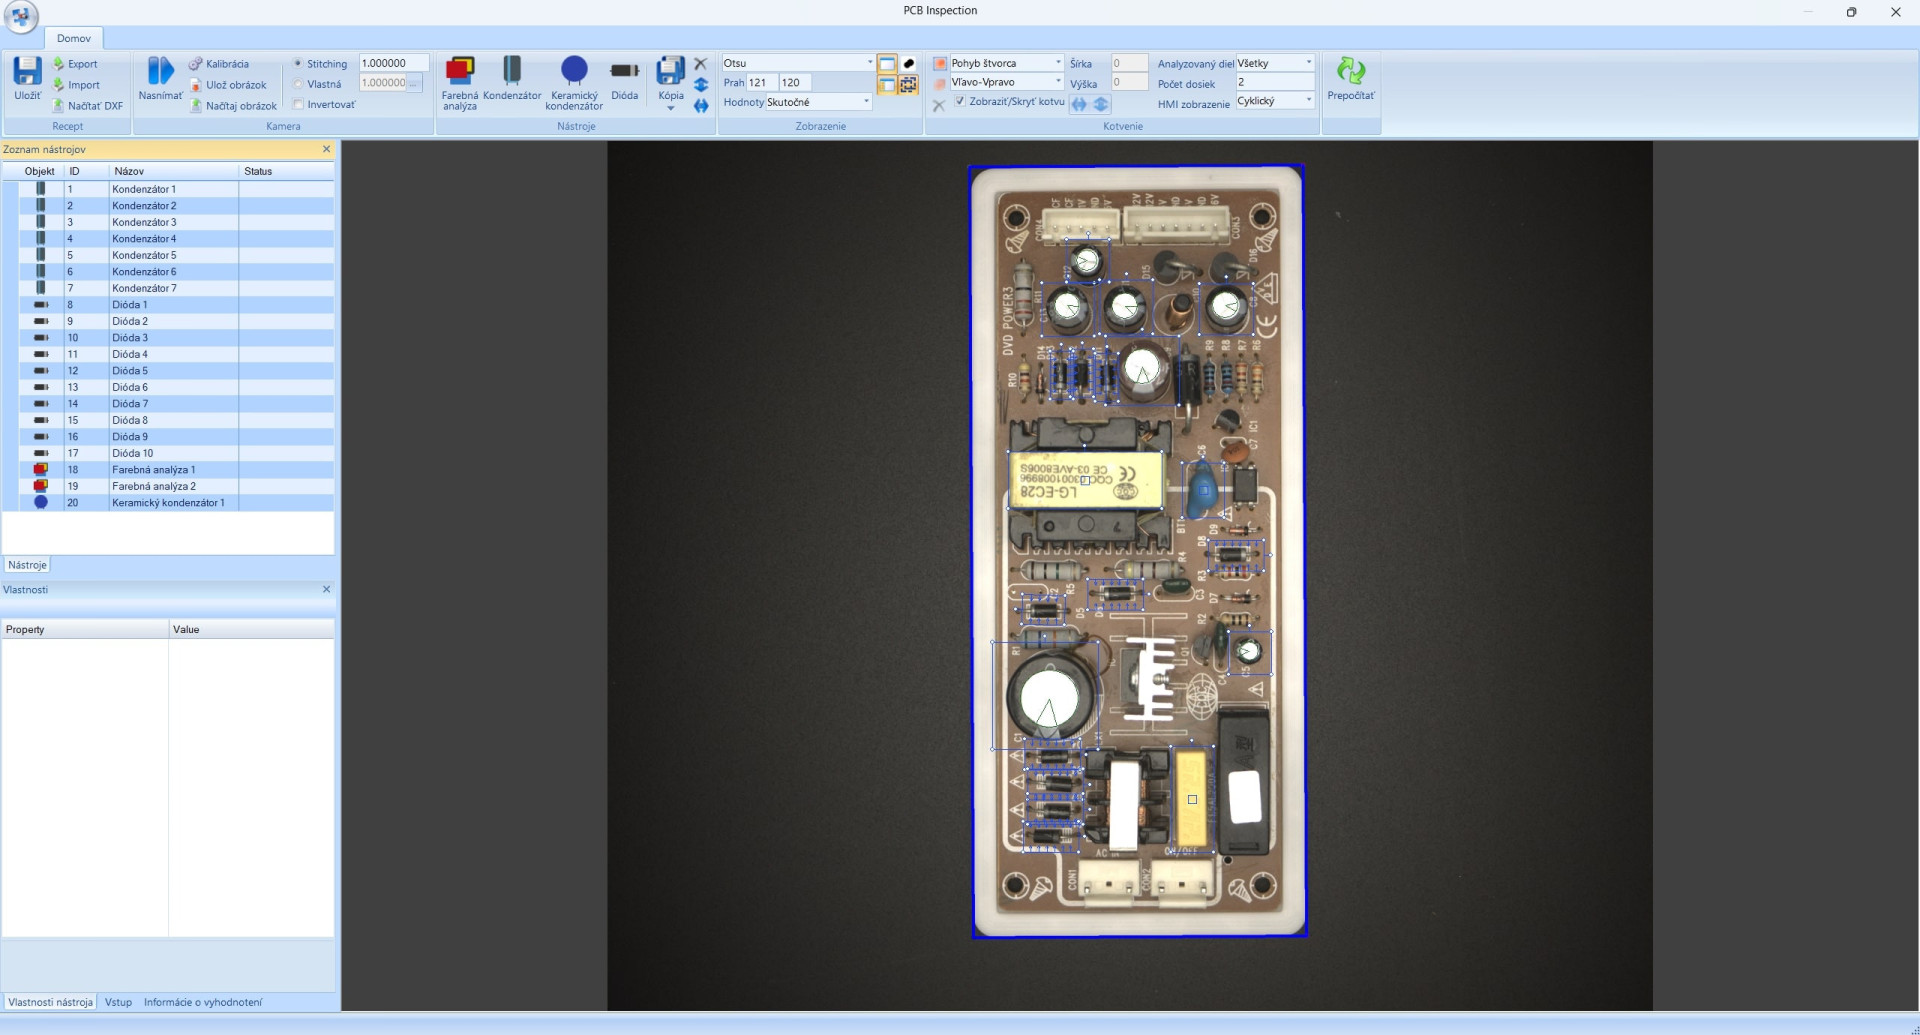Viewport: 1920px width, 1035px height.
Task: Select the Dióda tool icon
Action: tap(625, 71)
